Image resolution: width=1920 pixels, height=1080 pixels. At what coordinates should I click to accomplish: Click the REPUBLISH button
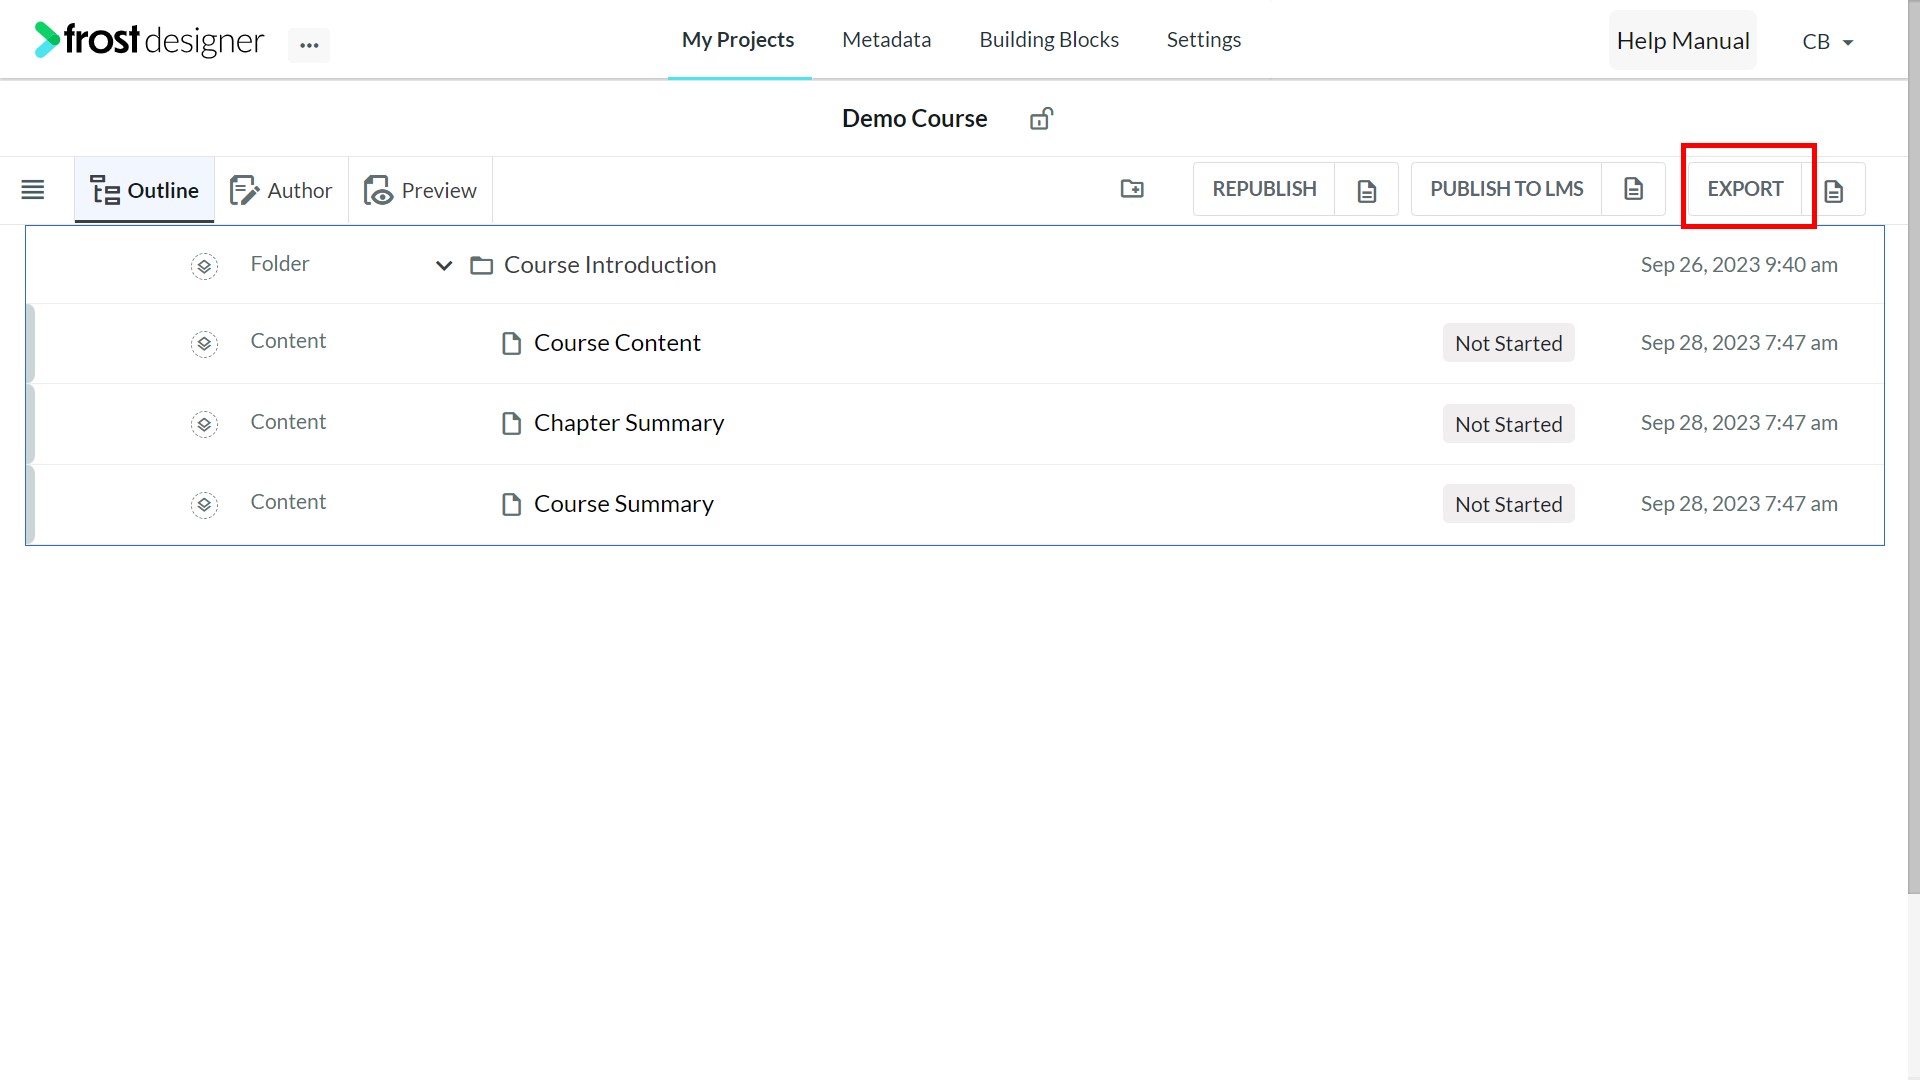click(1264, 189)
